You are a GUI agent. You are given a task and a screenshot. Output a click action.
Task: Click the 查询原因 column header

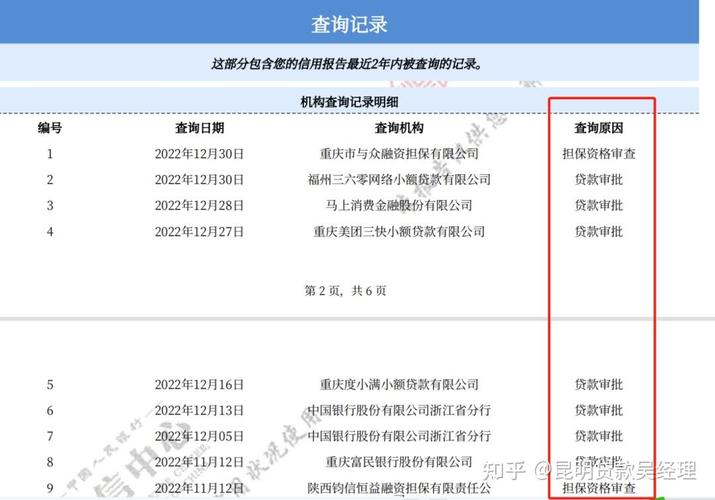(x=598, y=128)
